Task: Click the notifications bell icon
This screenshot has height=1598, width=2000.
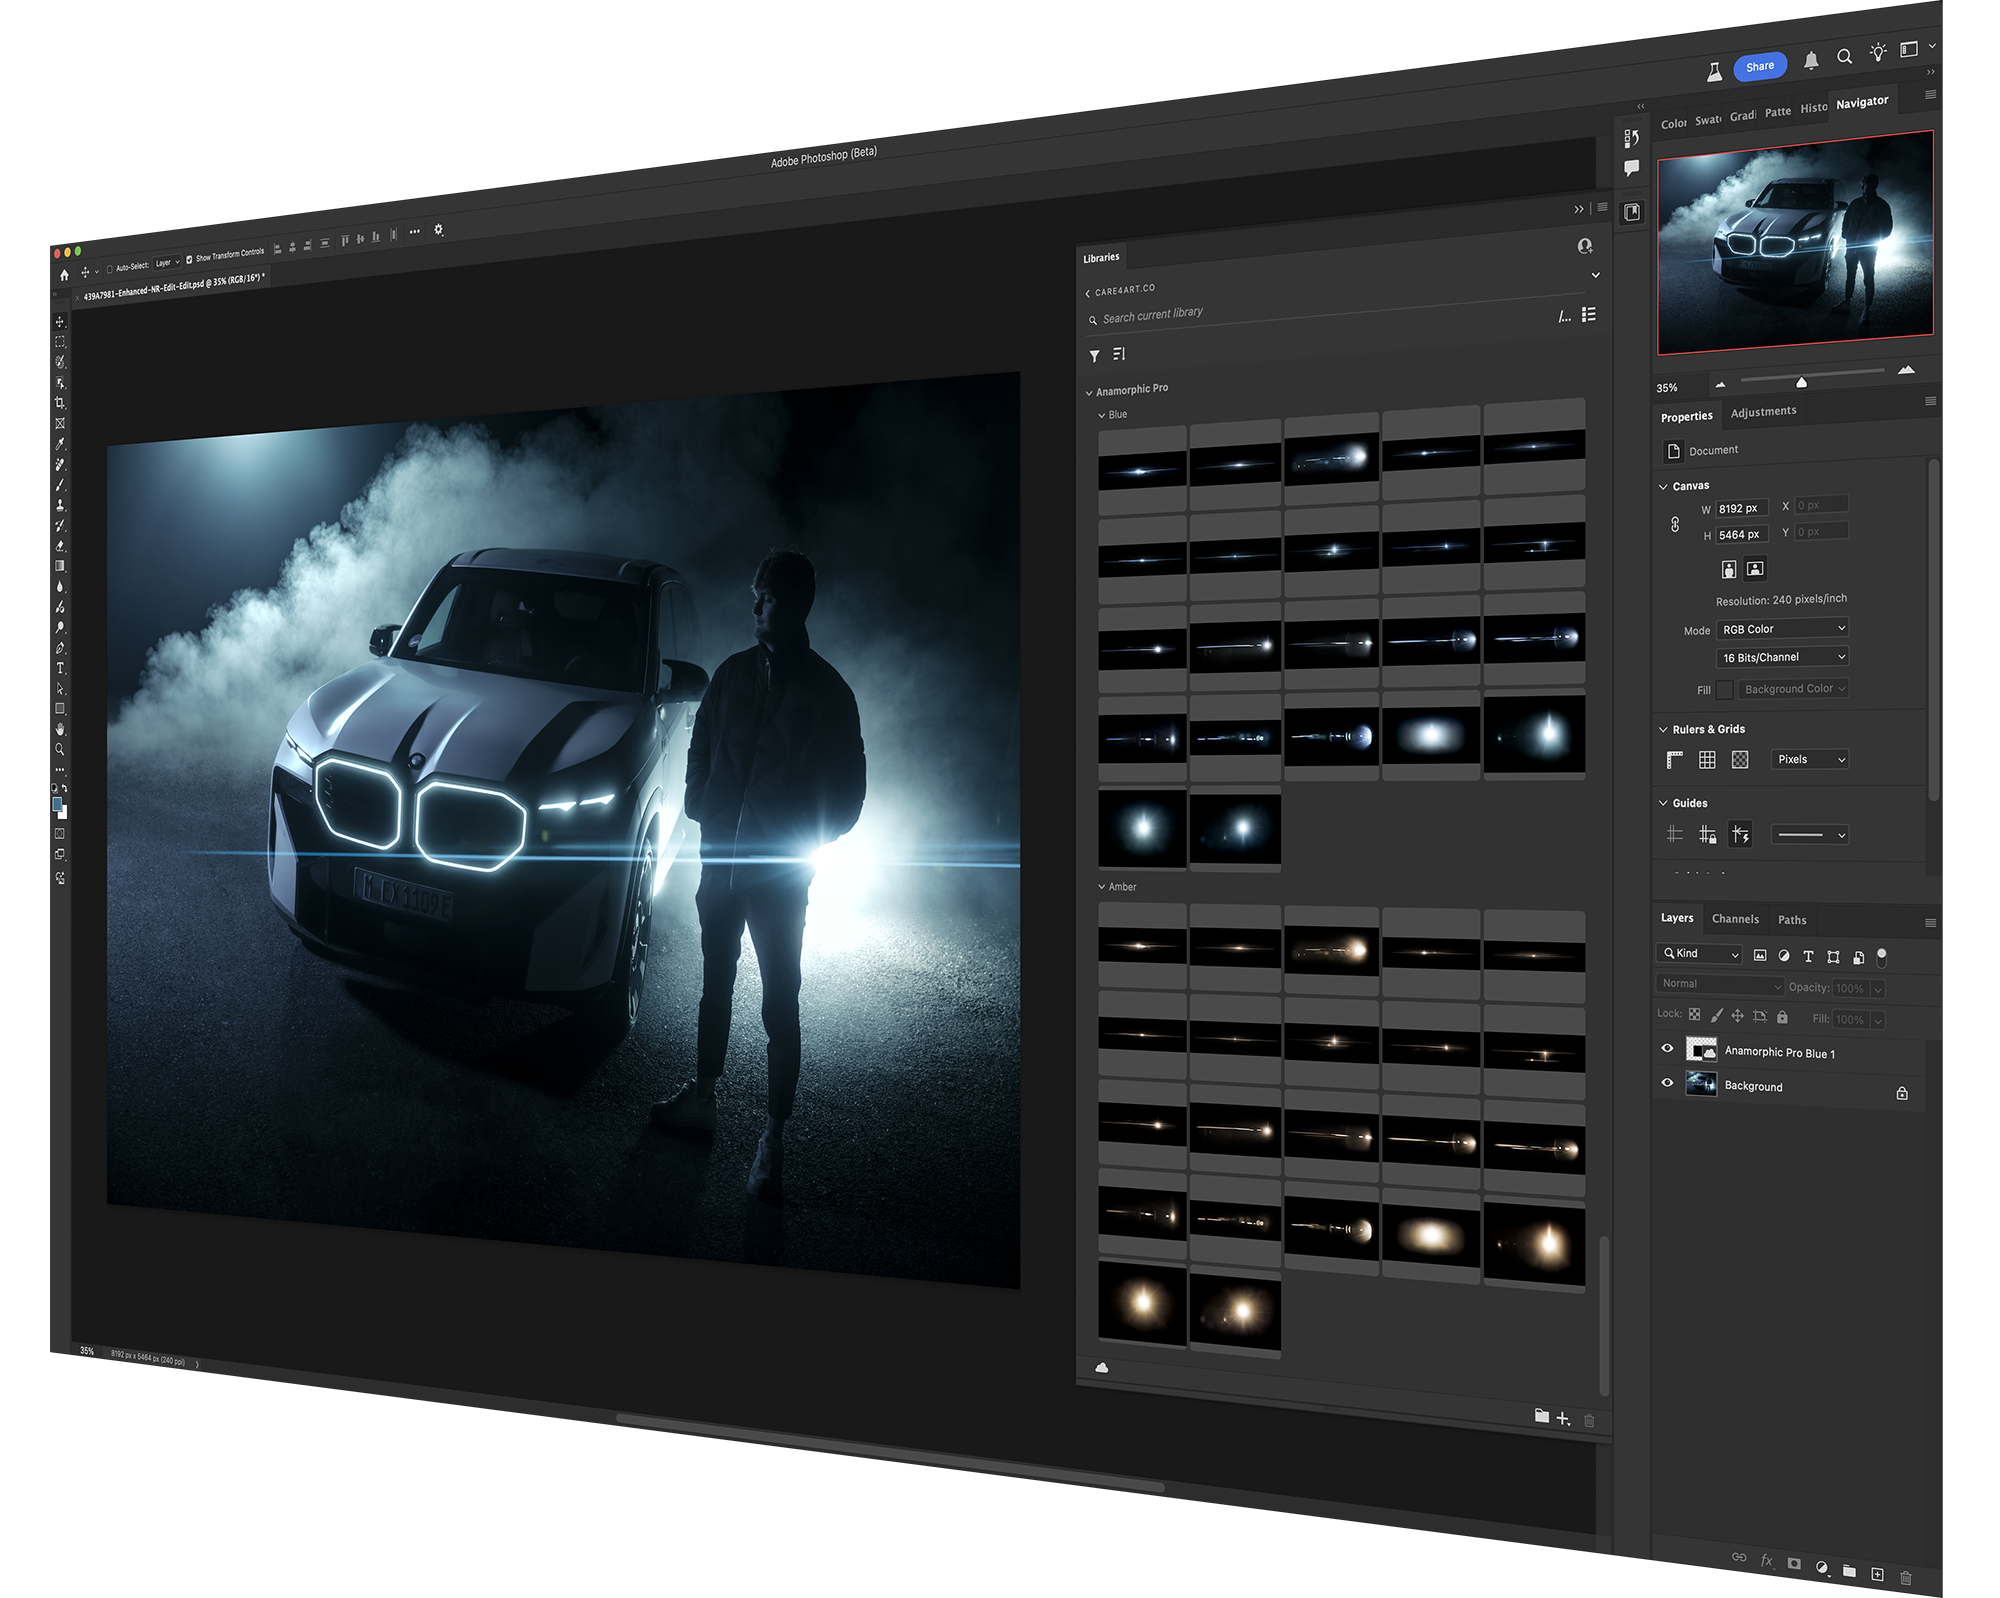Action: click(x=1811, y=61)
